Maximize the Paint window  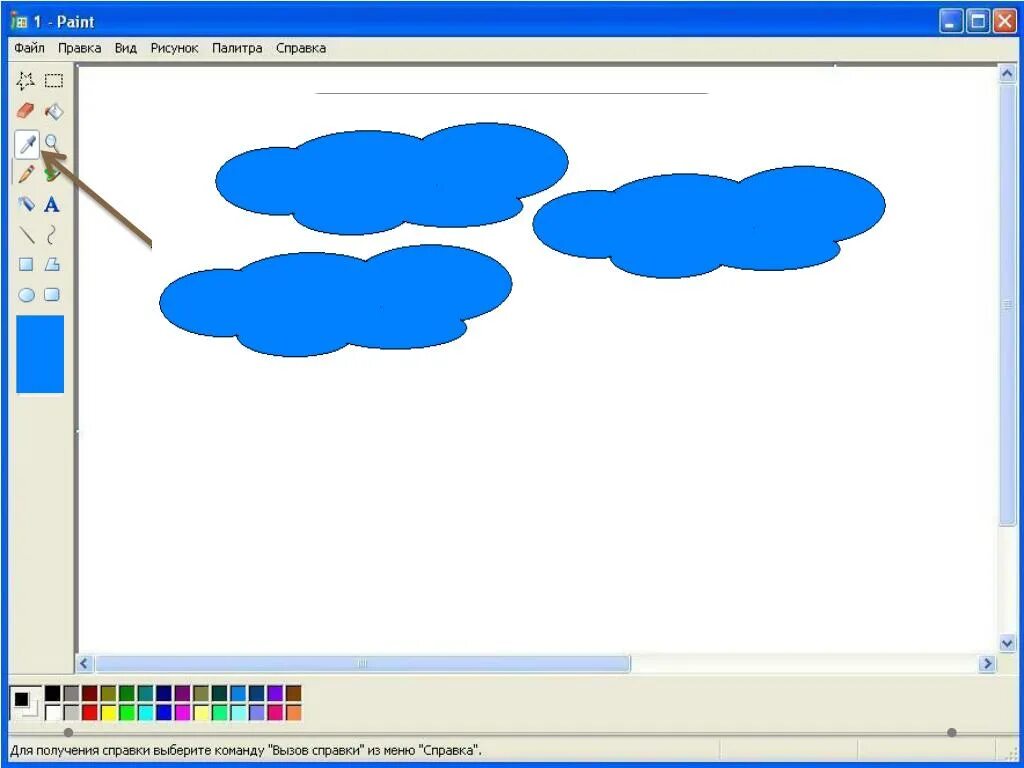click(978, 22)
